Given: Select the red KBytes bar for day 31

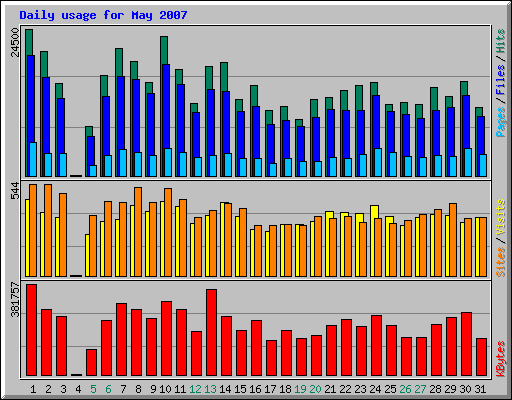Looking at the screenshot, I should (481, 357).
